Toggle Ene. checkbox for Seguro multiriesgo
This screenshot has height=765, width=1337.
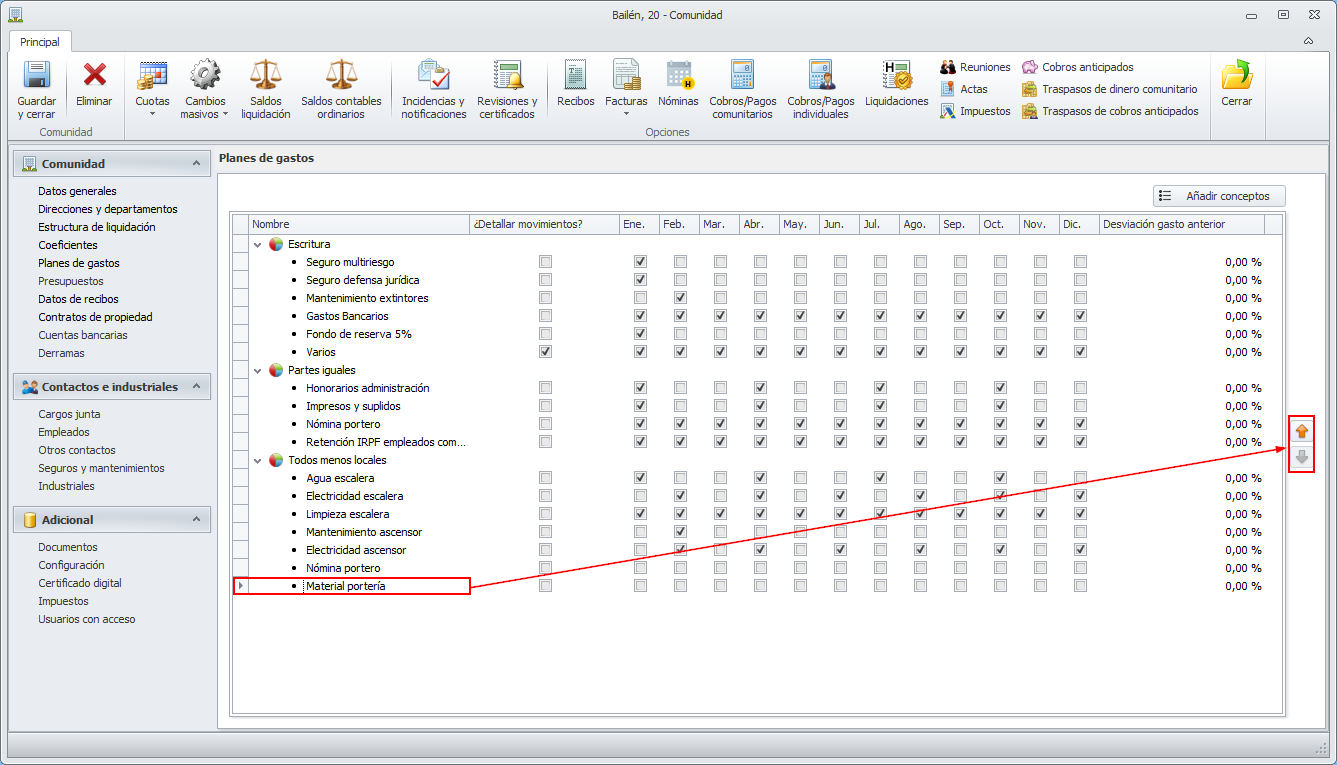[x=640, y=262]
